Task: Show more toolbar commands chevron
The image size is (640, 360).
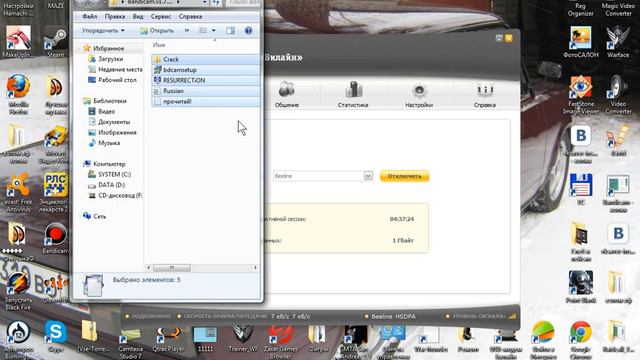Action: pos(187,31)
